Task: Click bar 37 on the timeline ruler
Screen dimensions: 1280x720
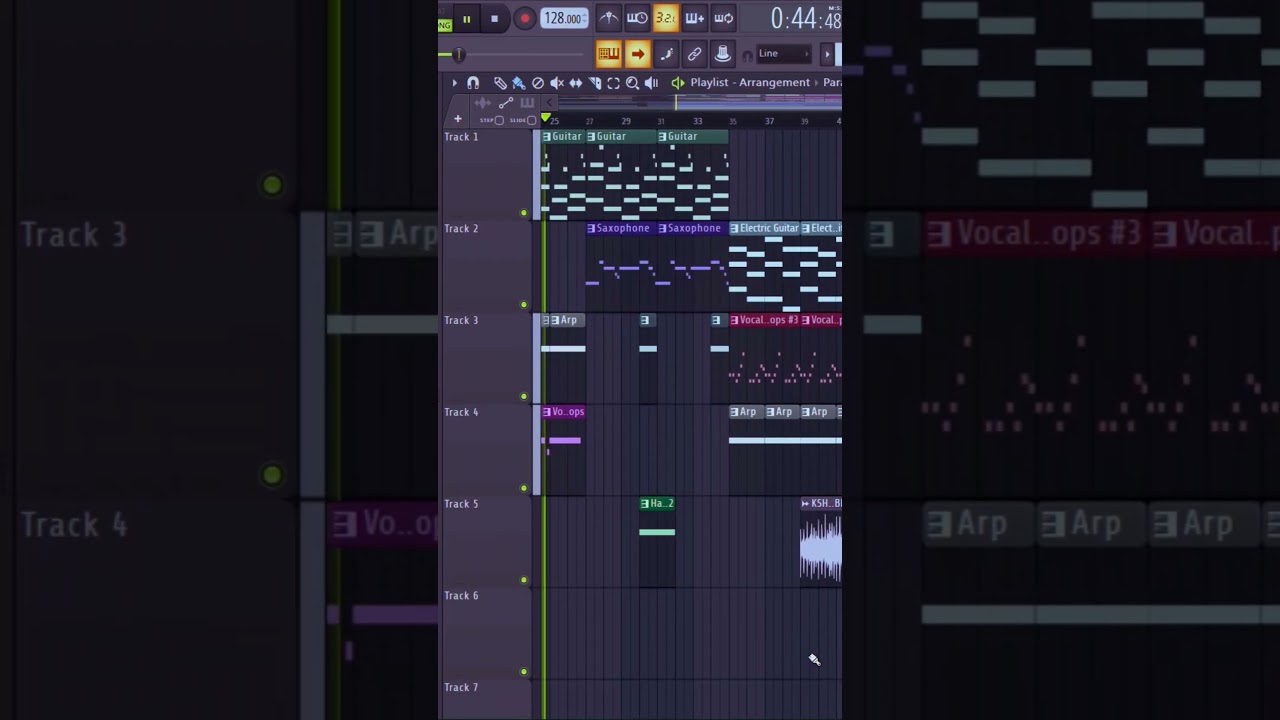Action: tap(769, 121)
